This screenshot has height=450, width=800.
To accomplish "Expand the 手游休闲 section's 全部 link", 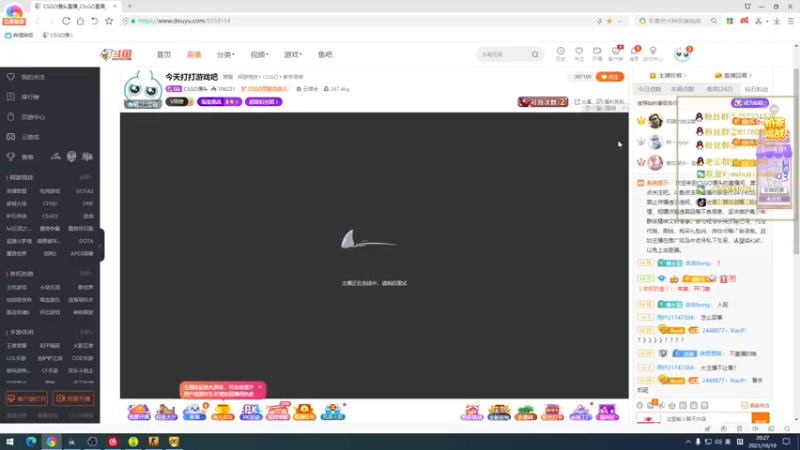I will (85, 332).
